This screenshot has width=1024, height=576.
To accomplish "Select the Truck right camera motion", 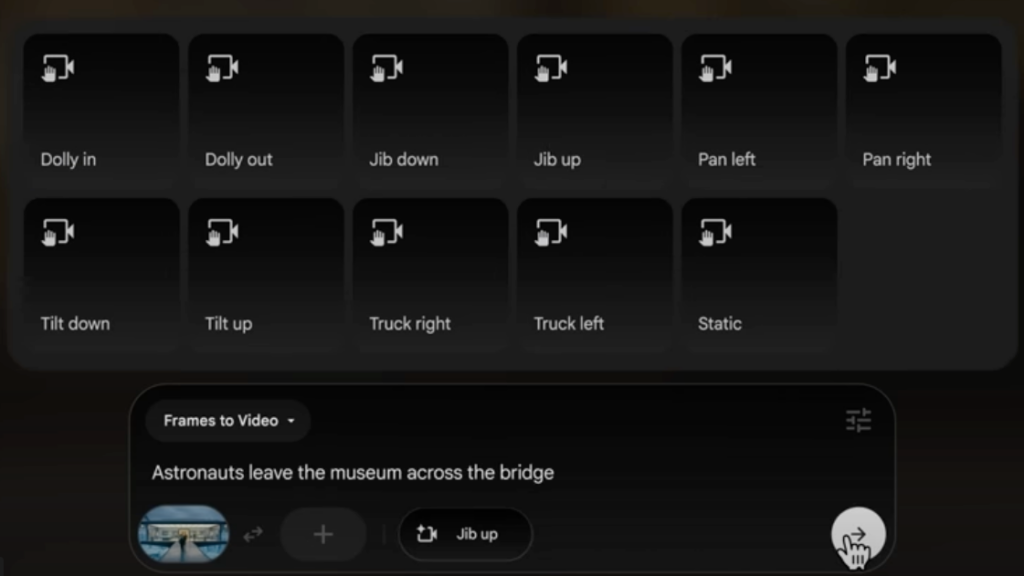I will (x=430, y=275).
